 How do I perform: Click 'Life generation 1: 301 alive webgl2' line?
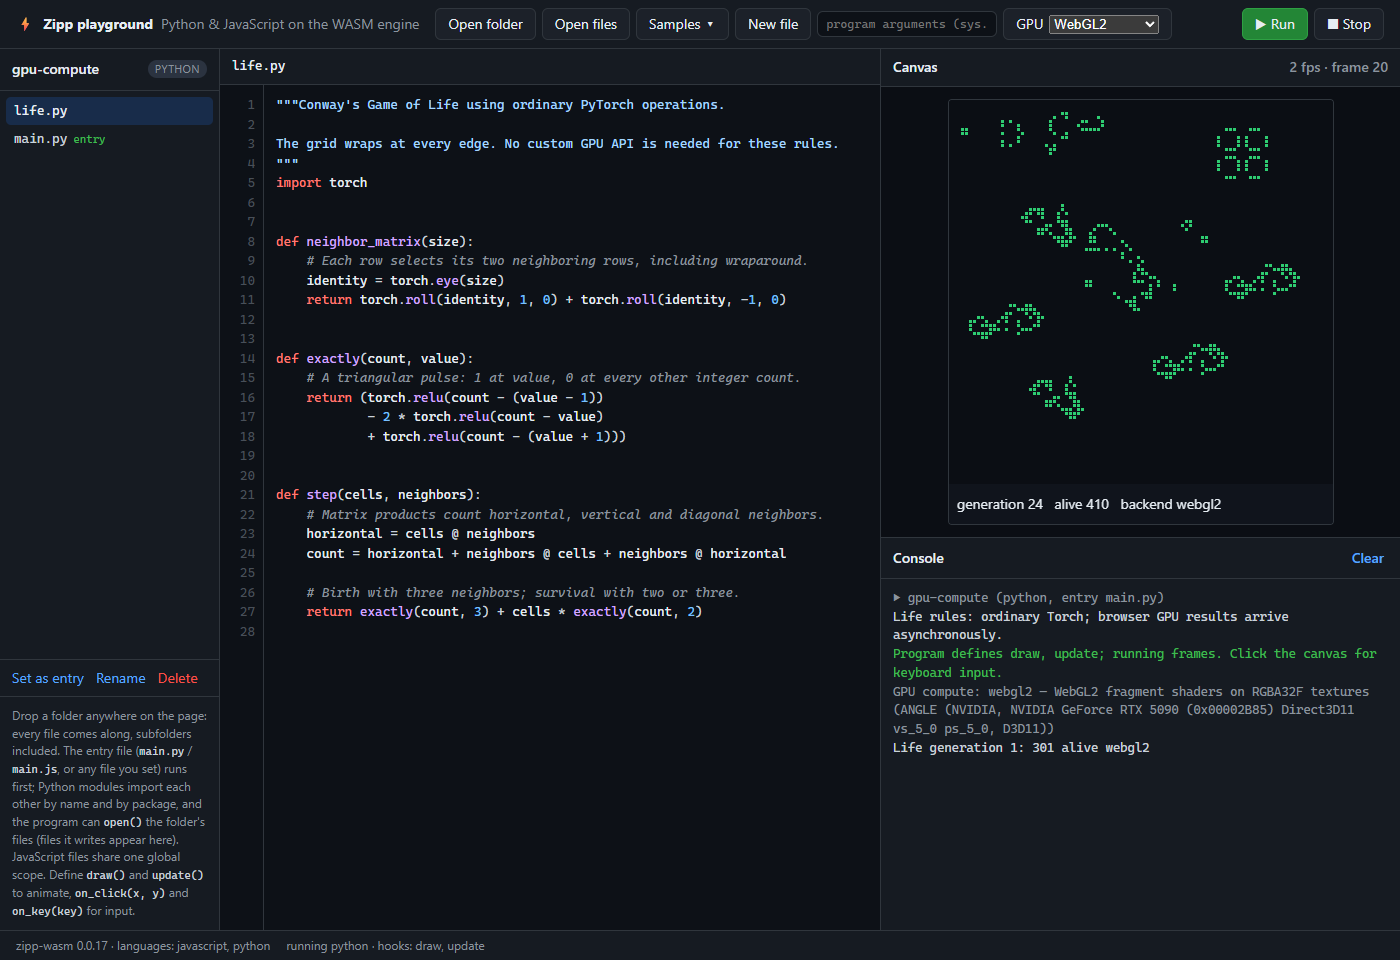1021,748
